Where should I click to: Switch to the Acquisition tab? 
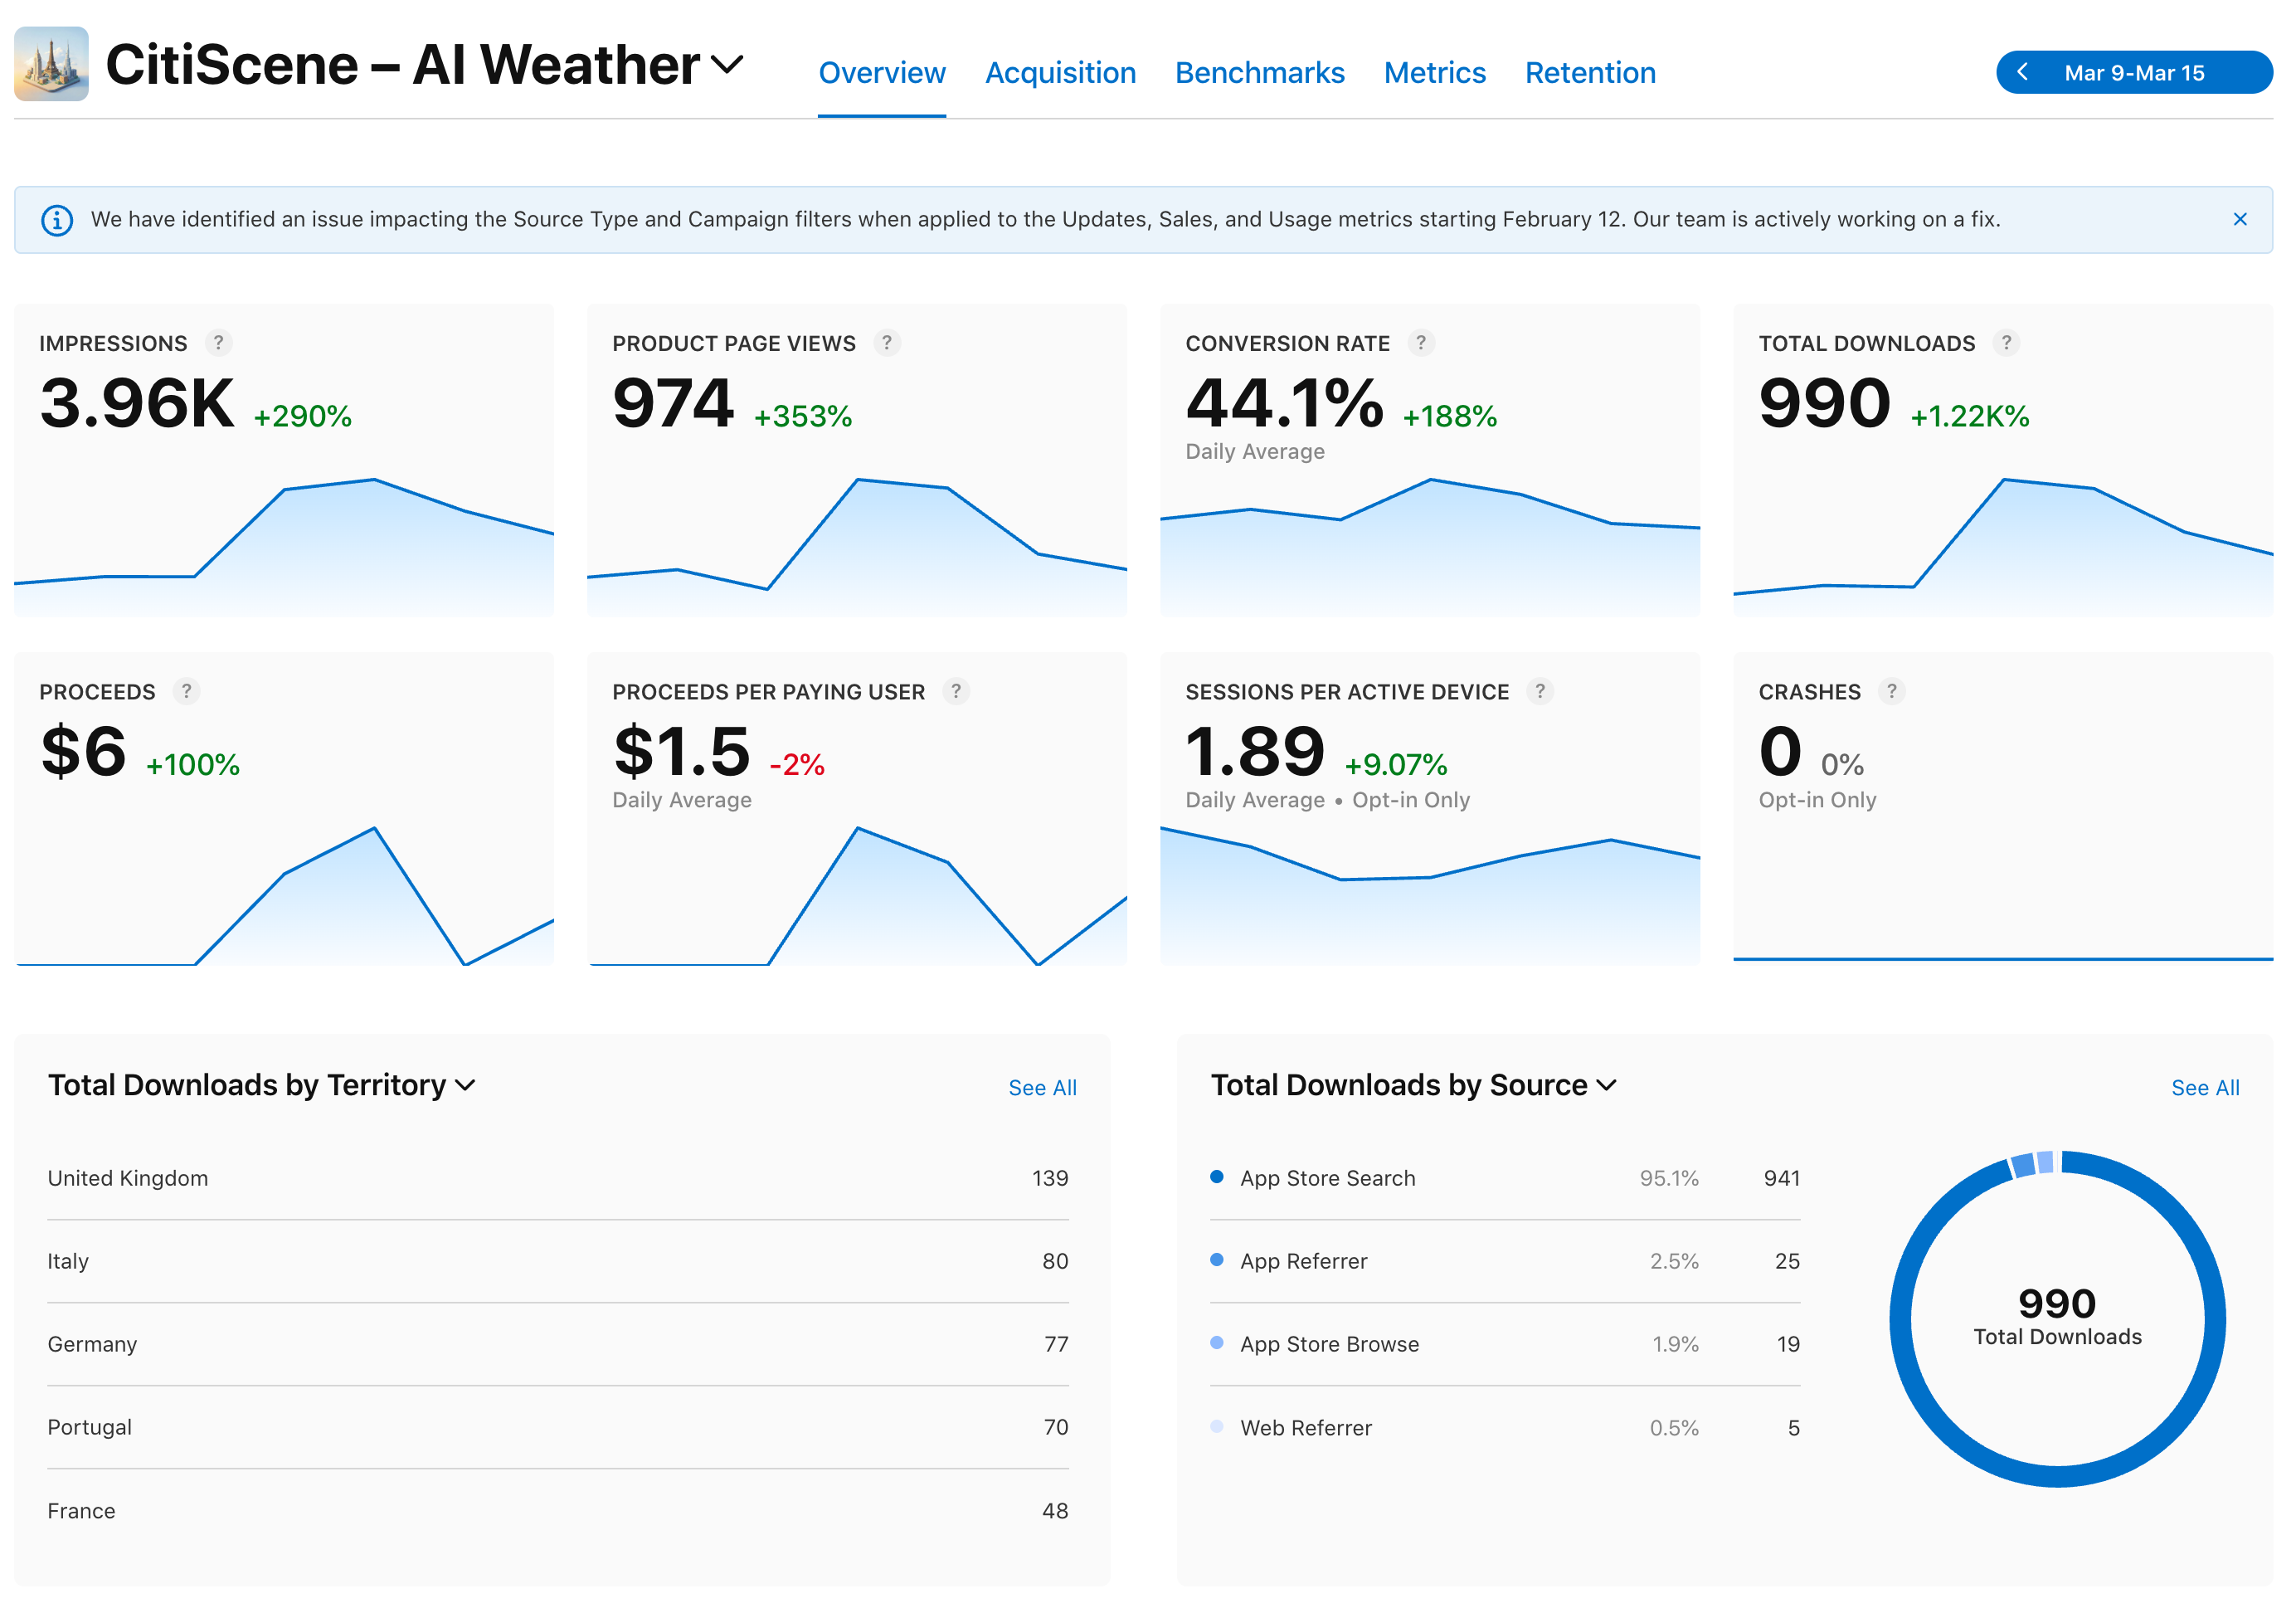point(1060,73)
